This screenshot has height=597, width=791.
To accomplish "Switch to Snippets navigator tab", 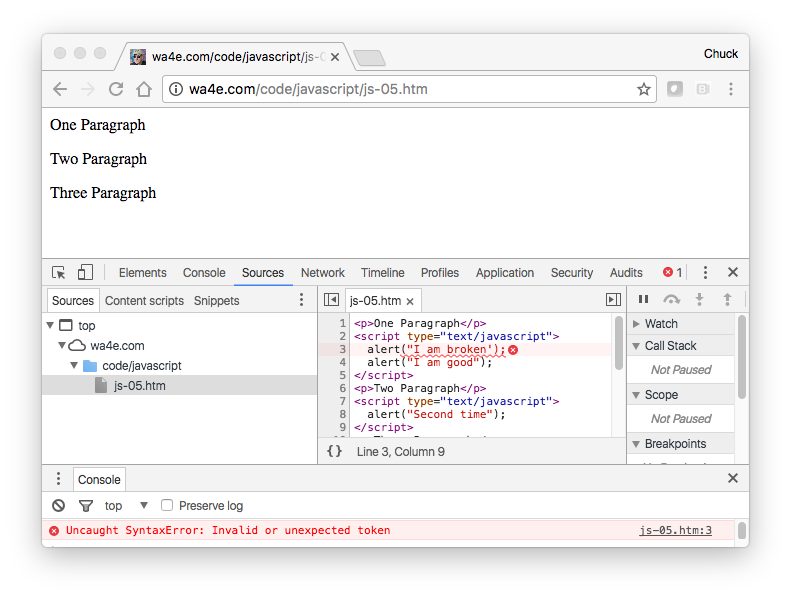I will [216, 301].
